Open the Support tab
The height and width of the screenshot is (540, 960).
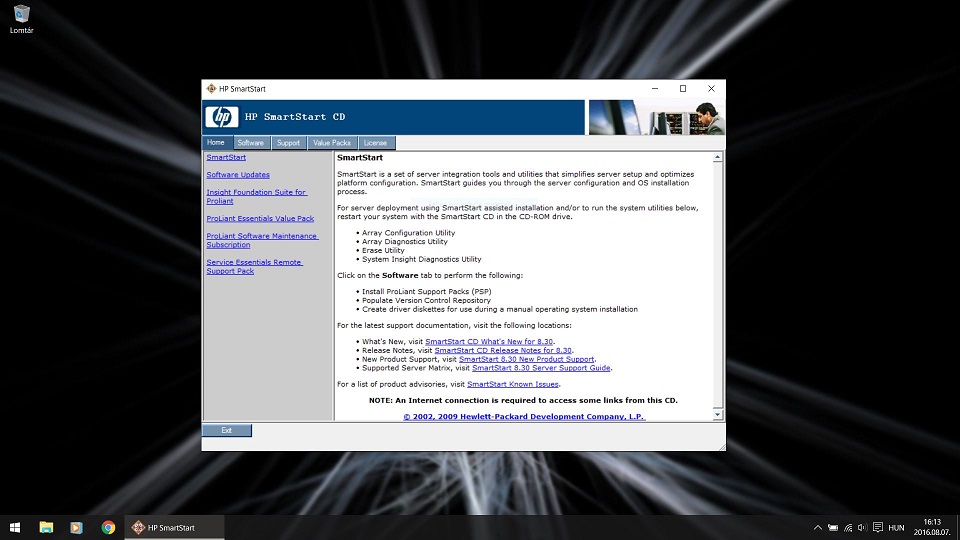coord(288,143)
